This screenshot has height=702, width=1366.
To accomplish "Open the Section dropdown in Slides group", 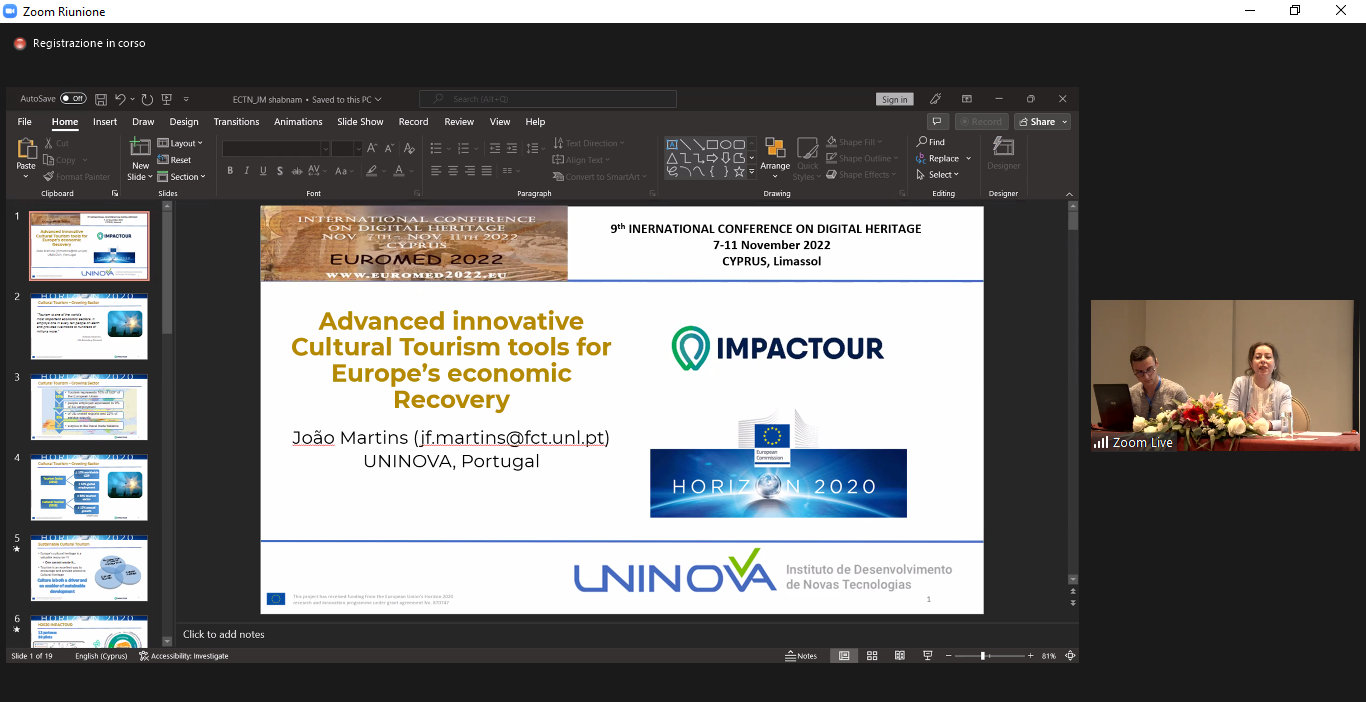I will pyautogui.click(x=182, y=177).
